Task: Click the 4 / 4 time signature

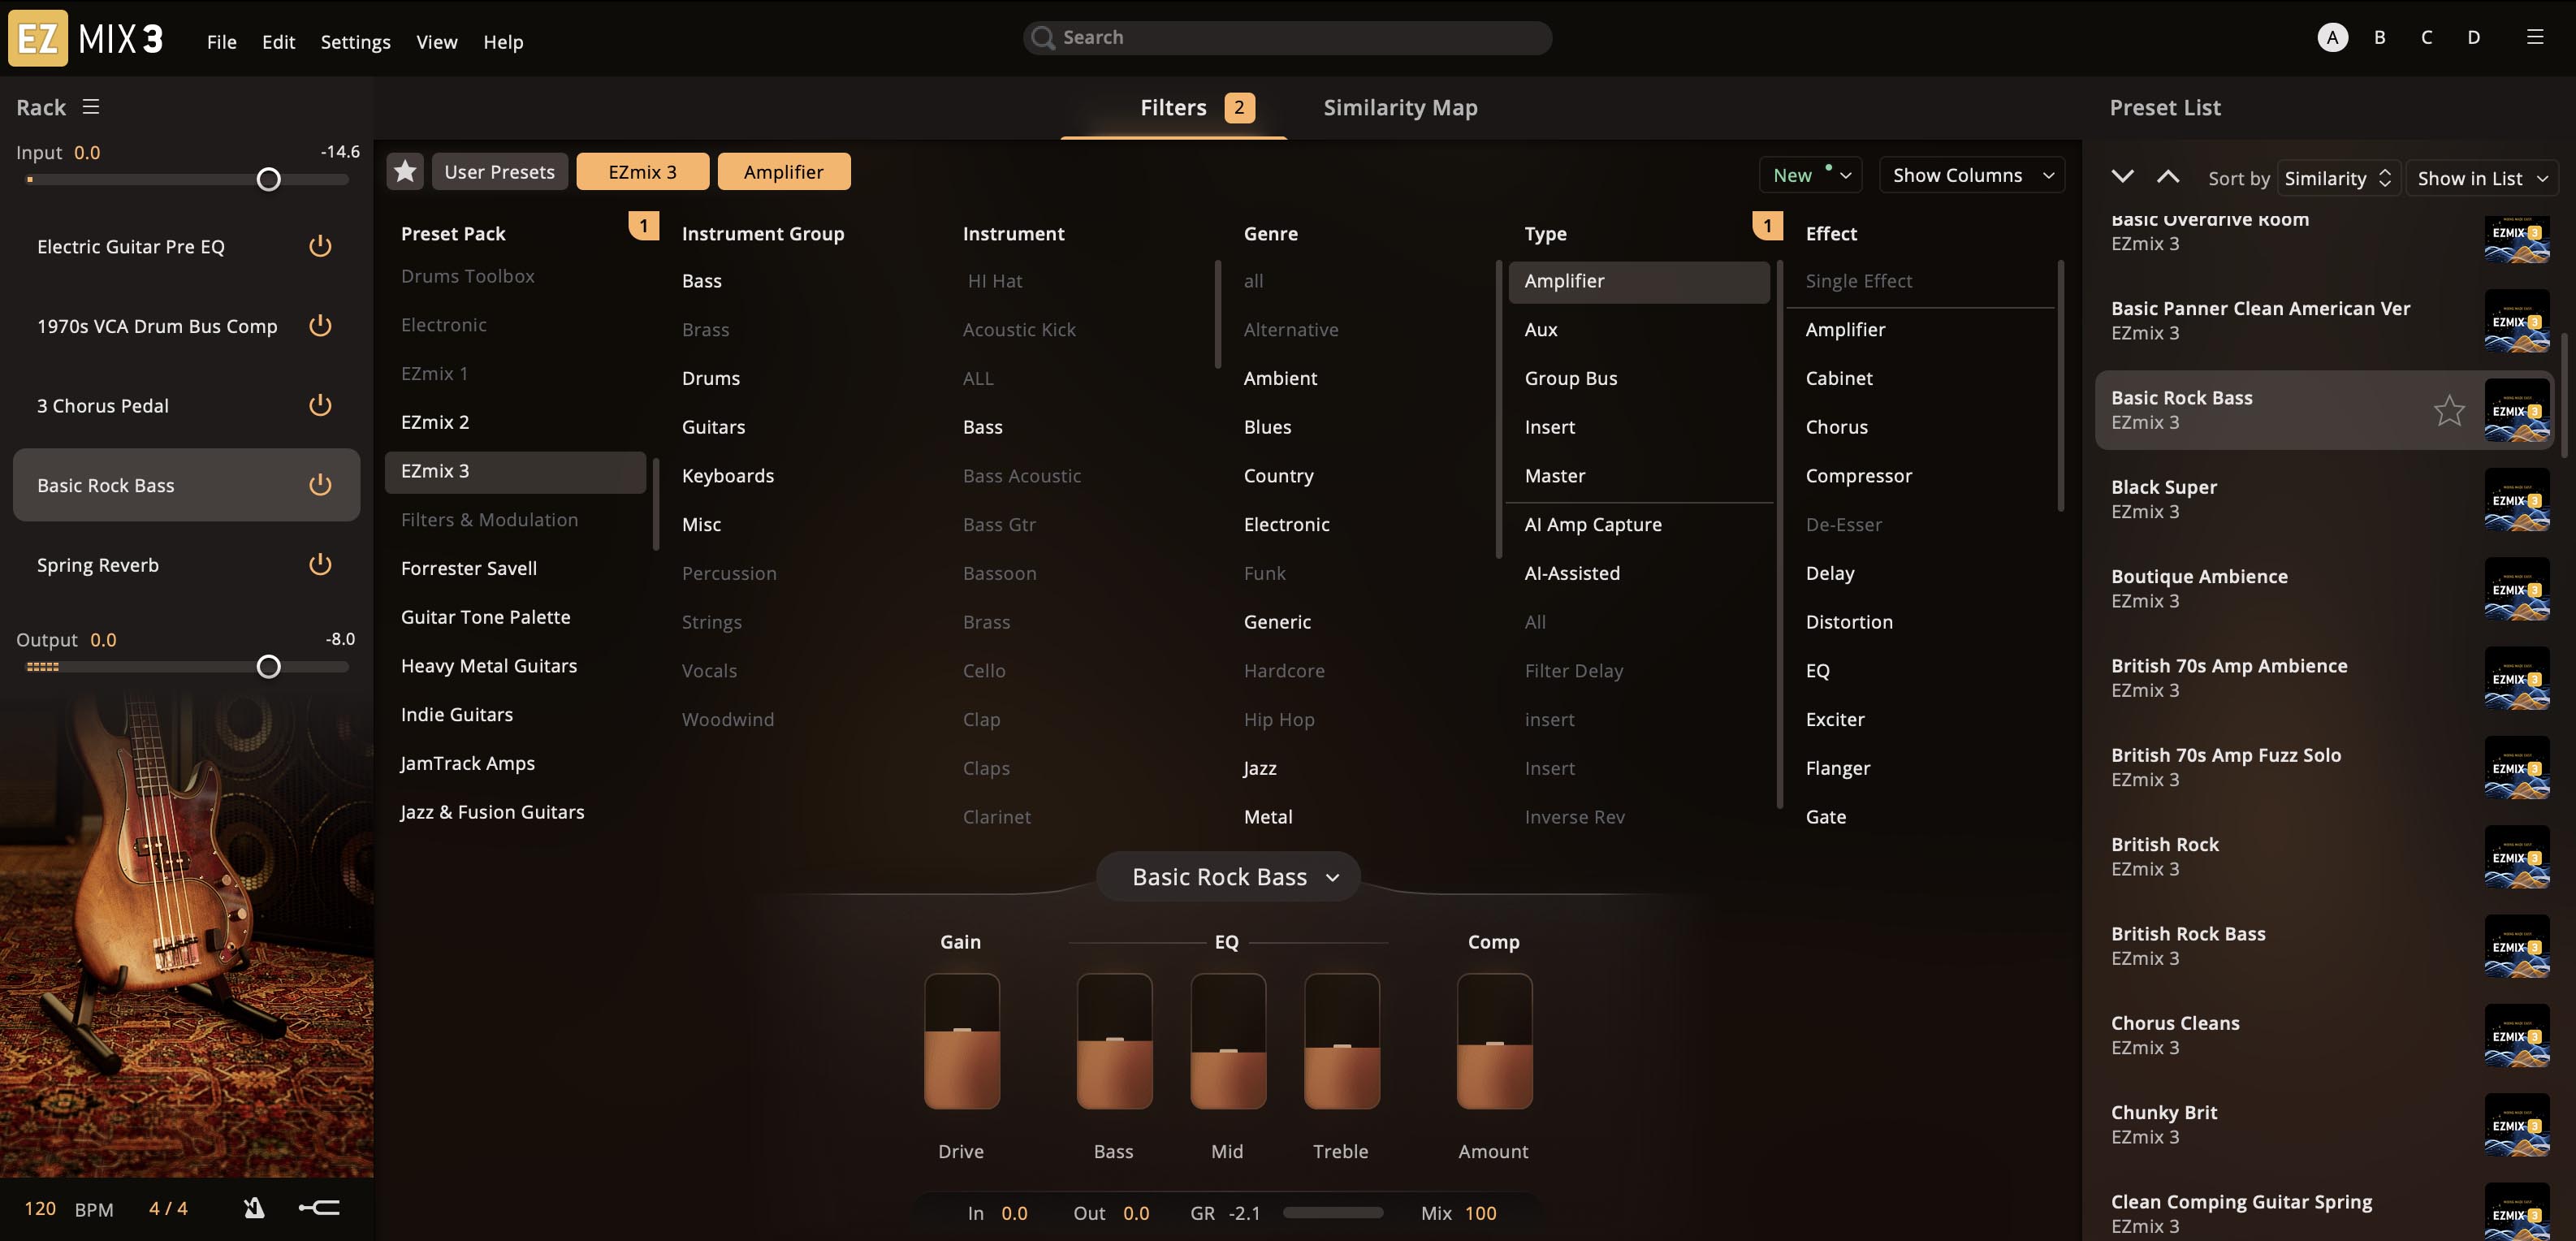Action: point(168,1208)
